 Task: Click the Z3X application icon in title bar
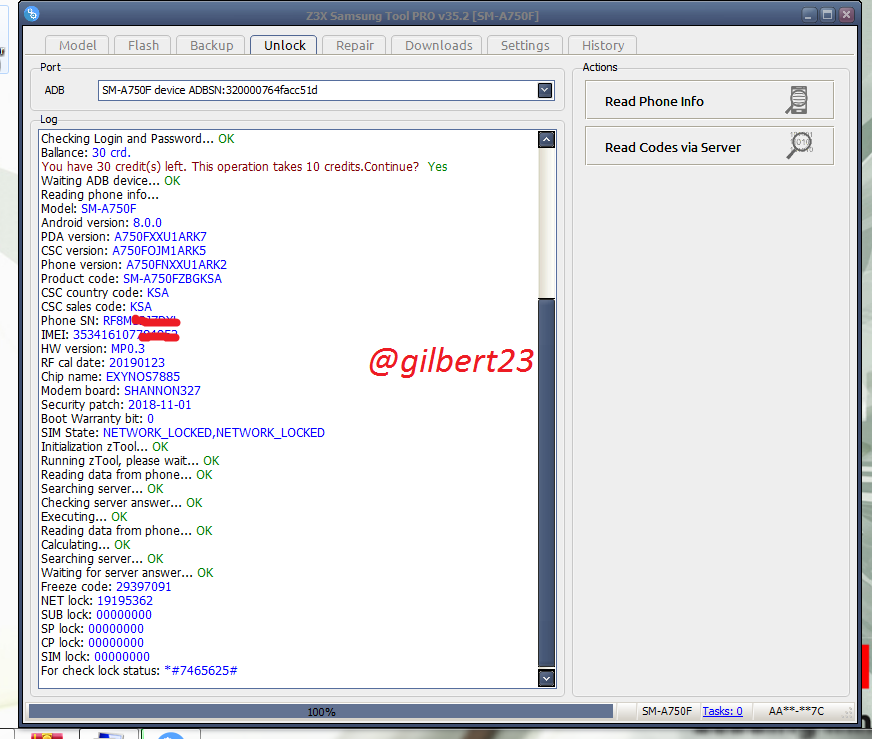coord(32,14)
